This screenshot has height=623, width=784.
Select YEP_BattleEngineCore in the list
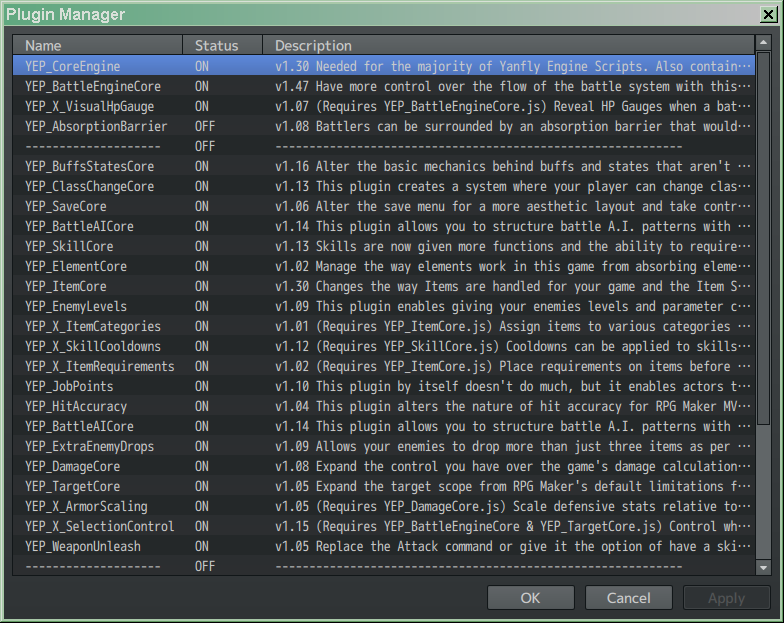(x=384, y=86)
